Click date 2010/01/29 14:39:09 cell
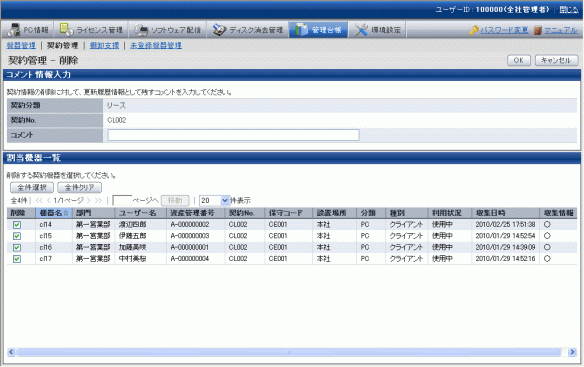Viewport: 584px width, 367px height. coord(505,247)
